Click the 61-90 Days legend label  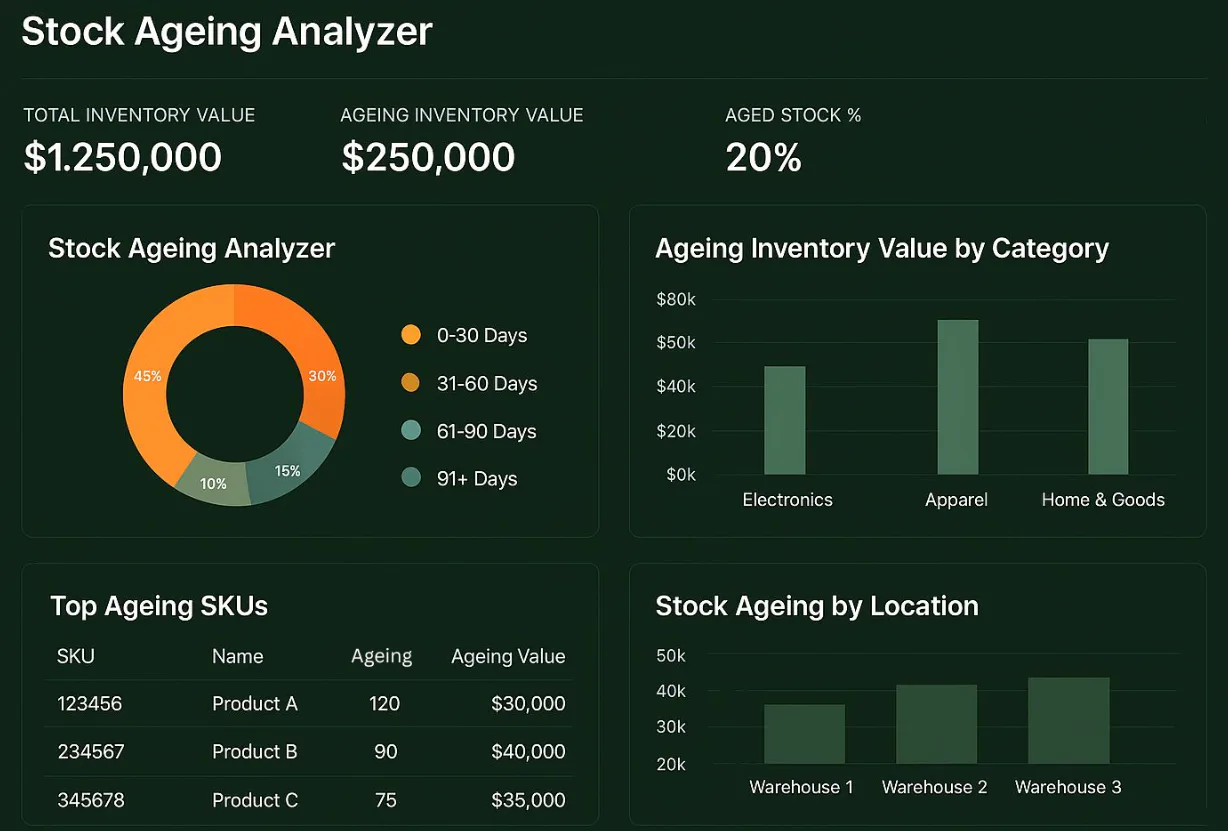point(487,431)
